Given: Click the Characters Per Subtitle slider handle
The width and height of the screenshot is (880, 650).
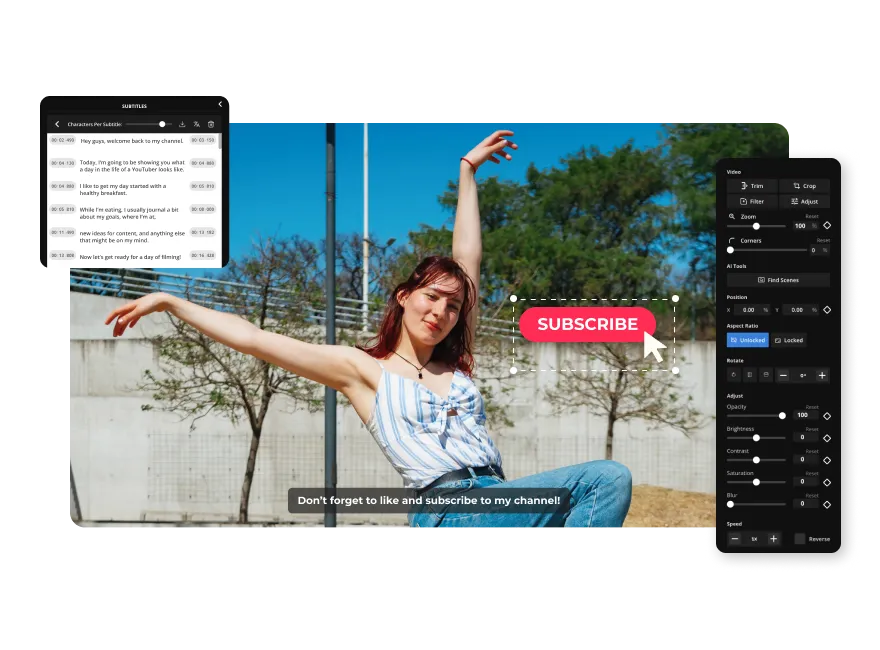Looking at the screenshot, I should (x=162, y=124).
